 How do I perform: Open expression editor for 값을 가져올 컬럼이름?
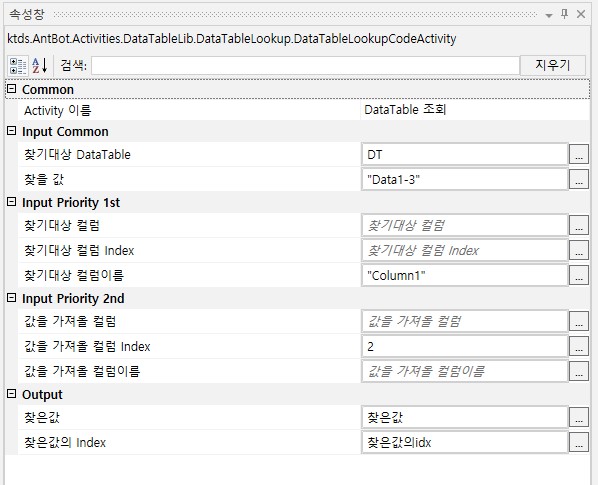pos(579,371)
